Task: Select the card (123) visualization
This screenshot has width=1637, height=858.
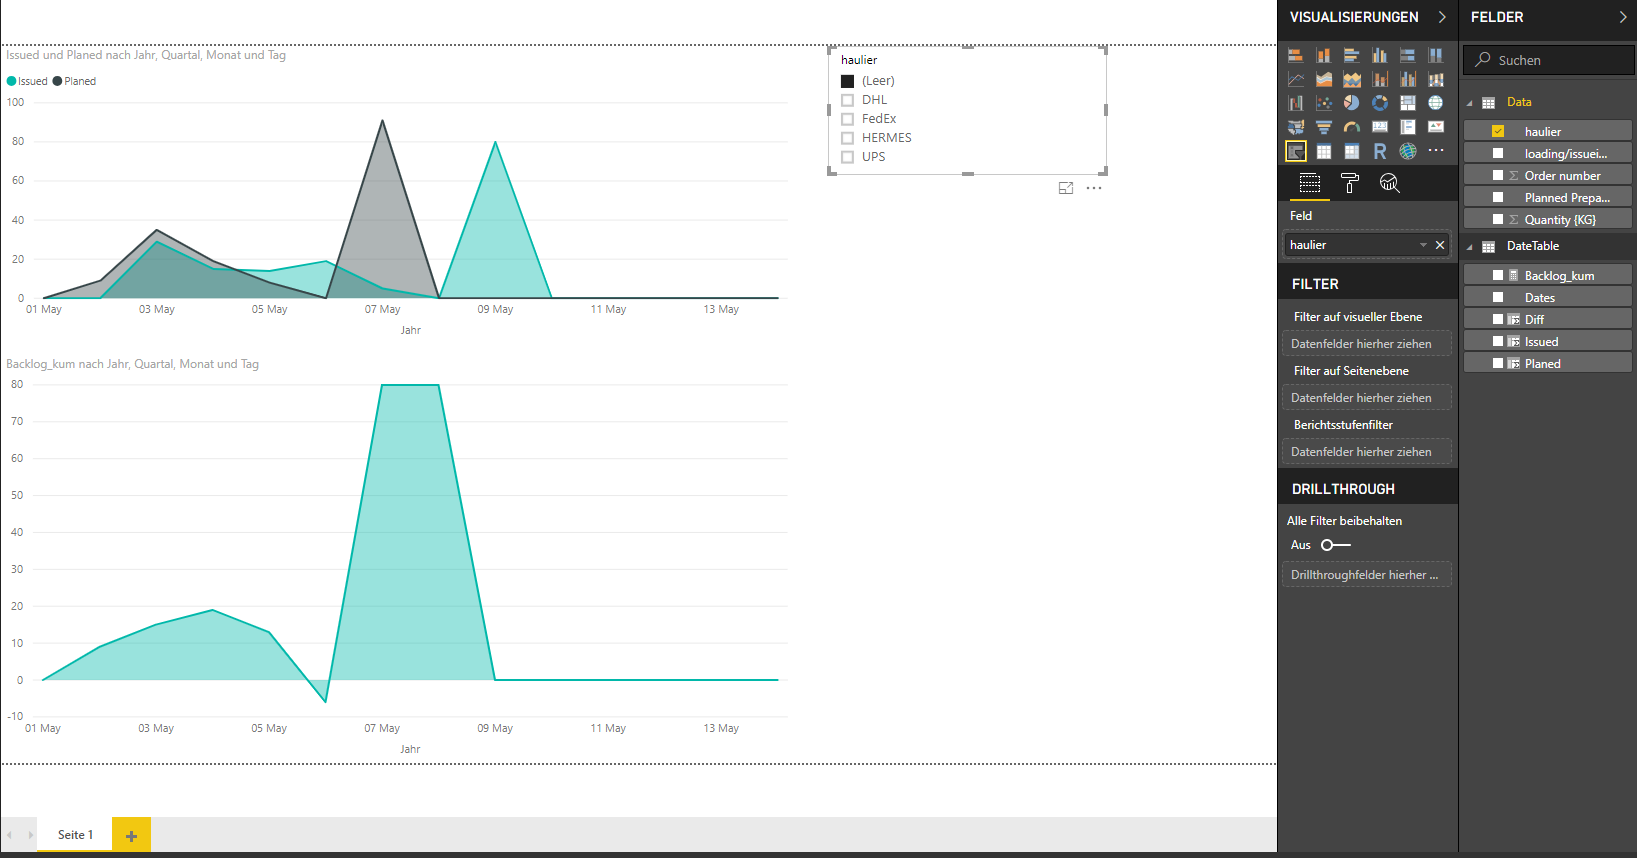Action: (x=1380, y=127)
